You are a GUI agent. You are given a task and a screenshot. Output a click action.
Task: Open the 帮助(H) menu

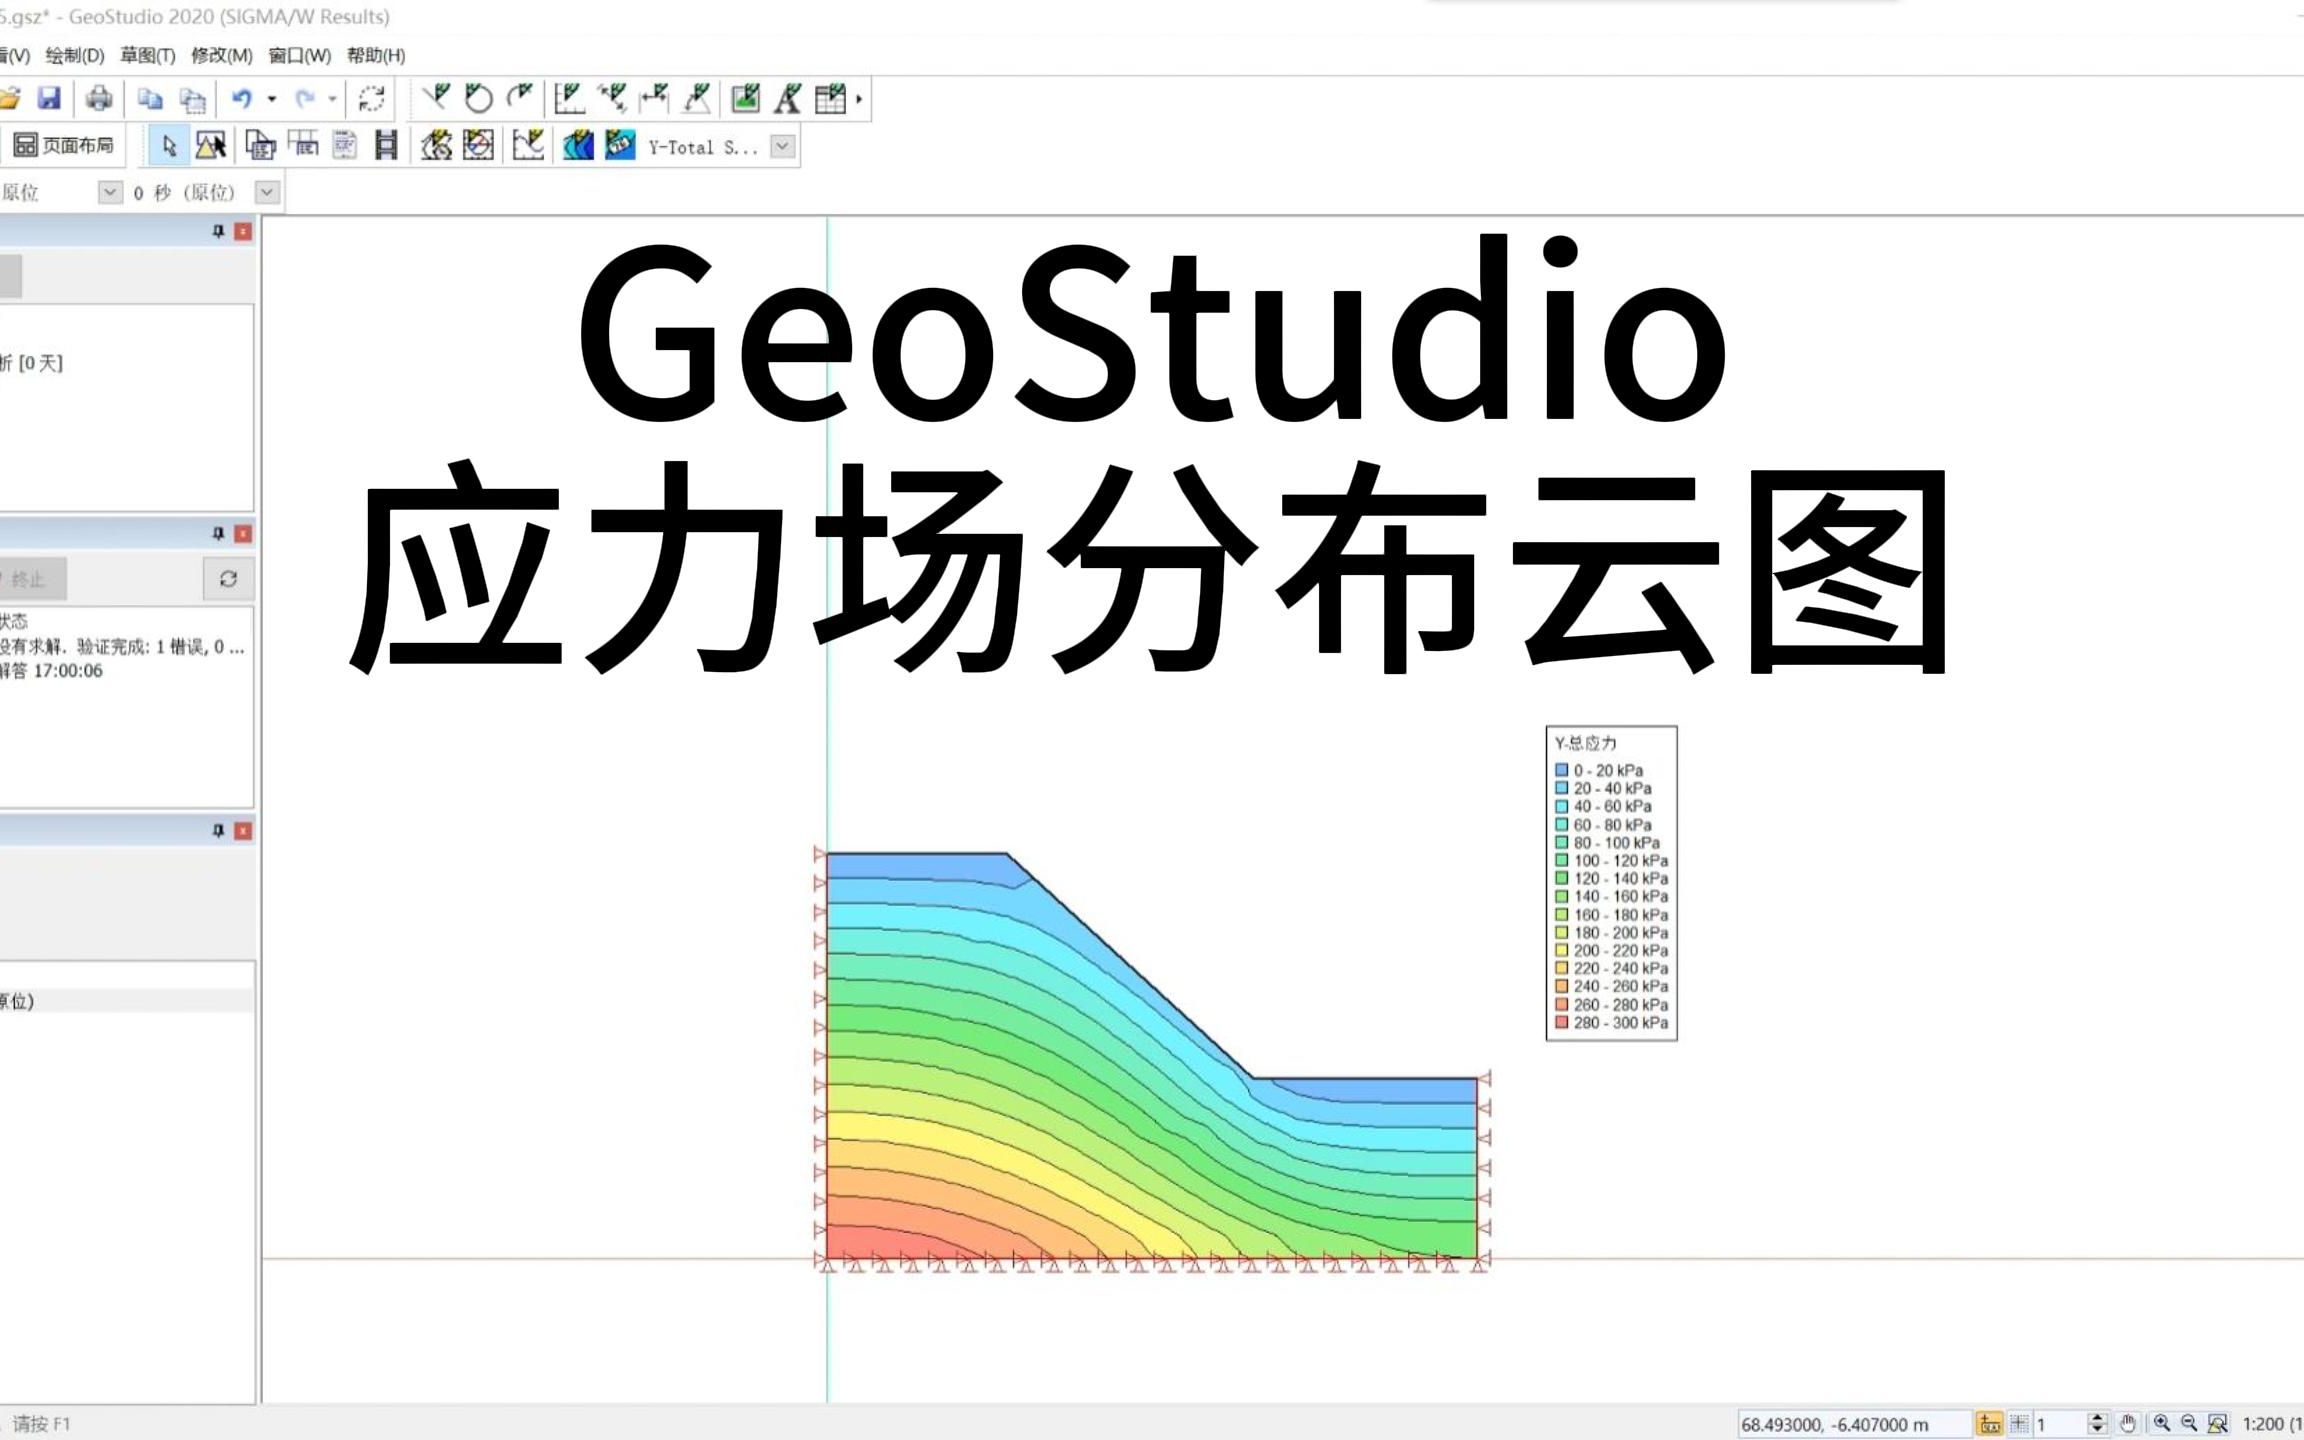(x=375, y=56)
